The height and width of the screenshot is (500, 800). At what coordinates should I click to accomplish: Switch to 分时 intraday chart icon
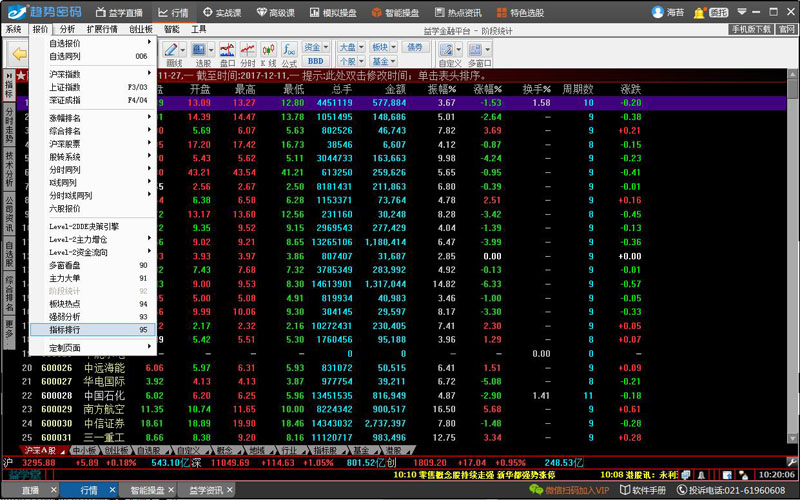coord(248,52)
